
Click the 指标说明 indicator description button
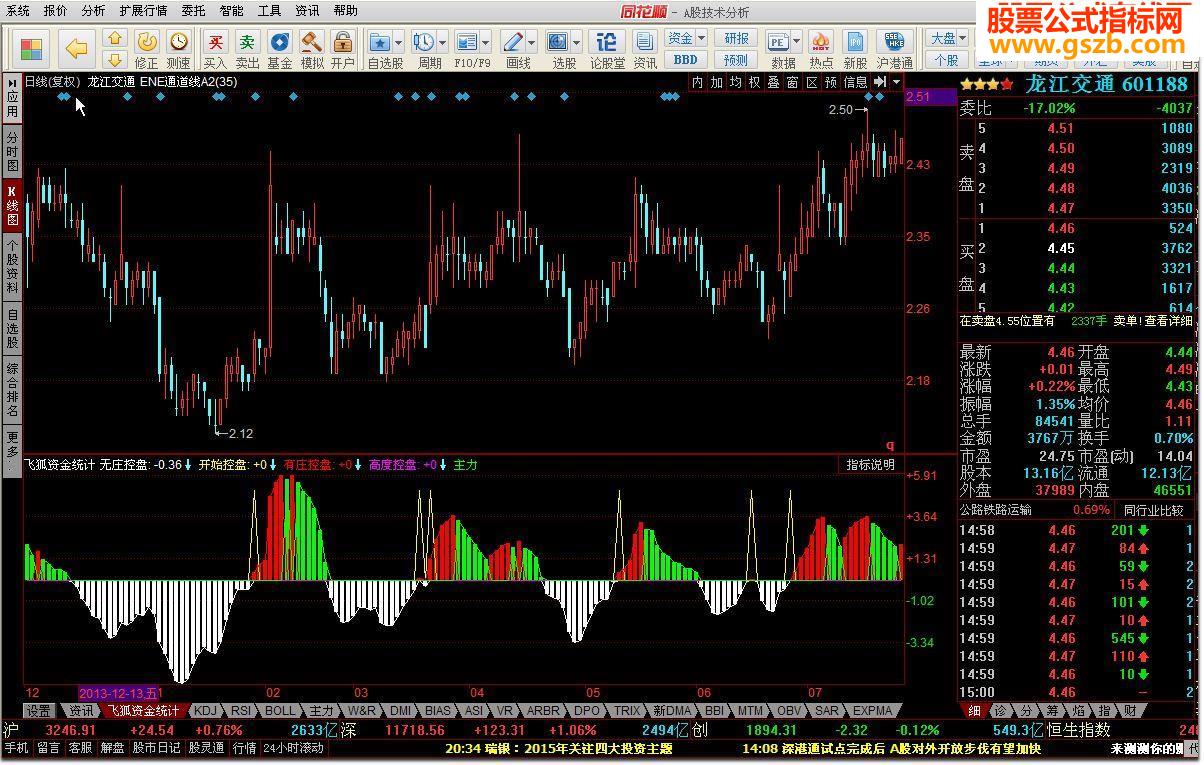(871, 465)
